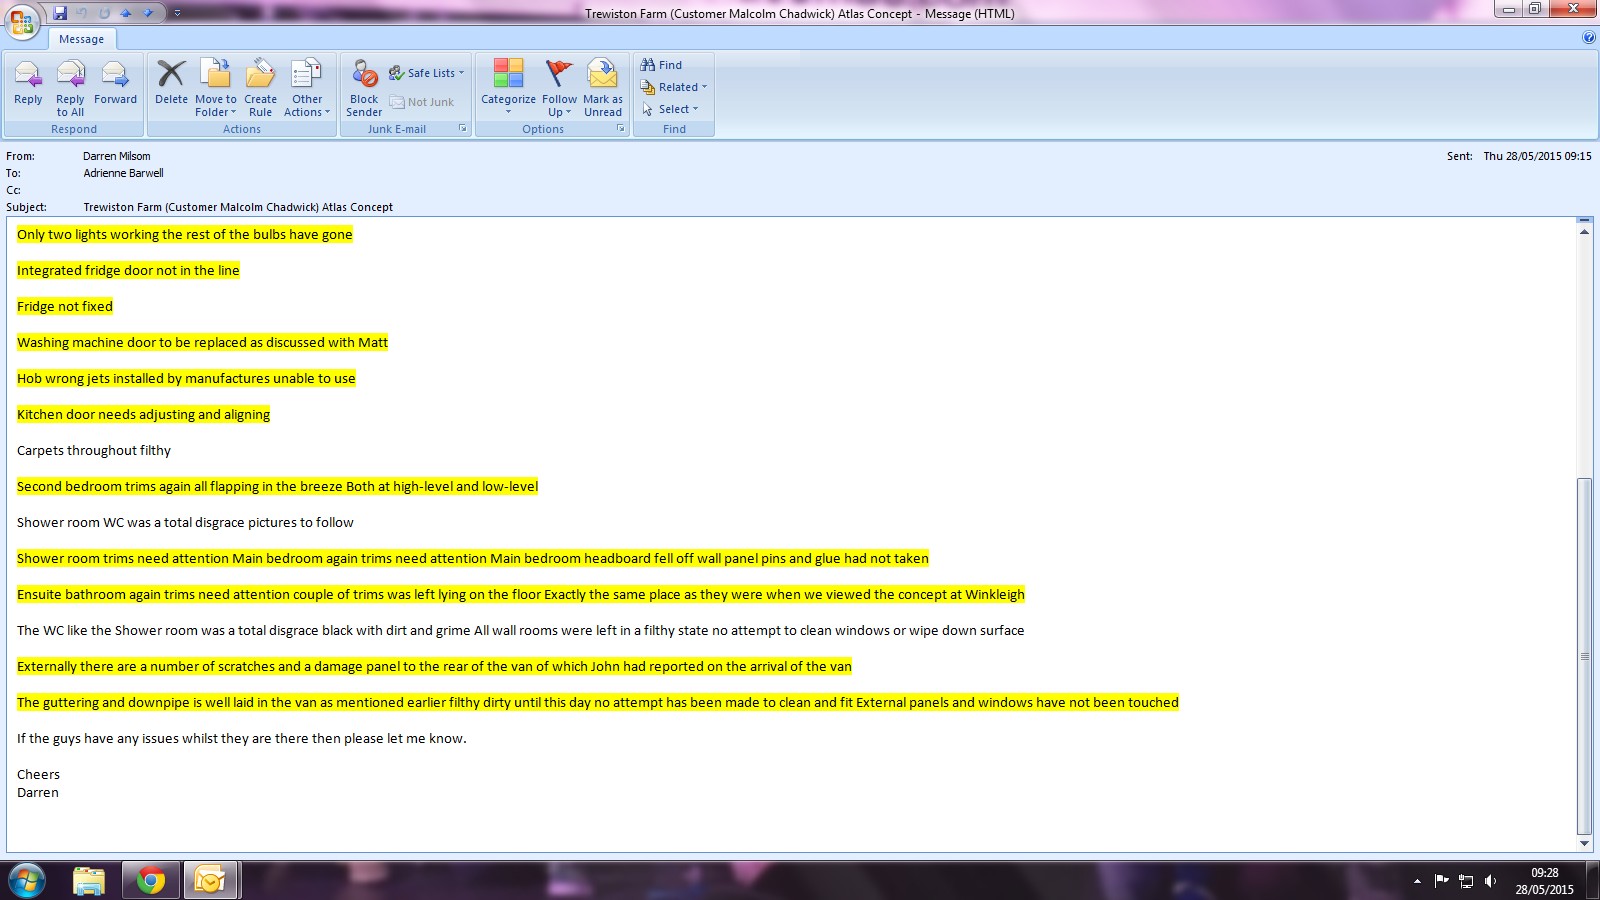Click the Reply to All icon
This screenshot has width=1600, height=900.
tap(70, 76)
